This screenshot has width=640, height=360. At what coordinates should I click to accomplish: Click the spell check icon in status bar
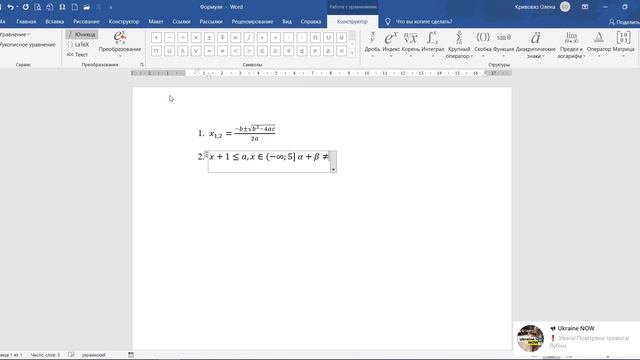pos(71,355)
